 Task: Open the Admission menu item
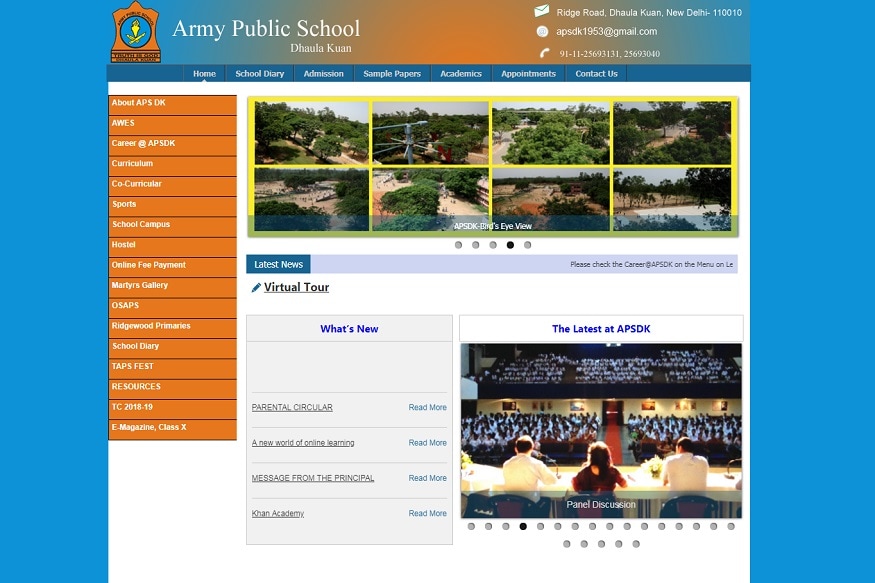tap(323, 73)
